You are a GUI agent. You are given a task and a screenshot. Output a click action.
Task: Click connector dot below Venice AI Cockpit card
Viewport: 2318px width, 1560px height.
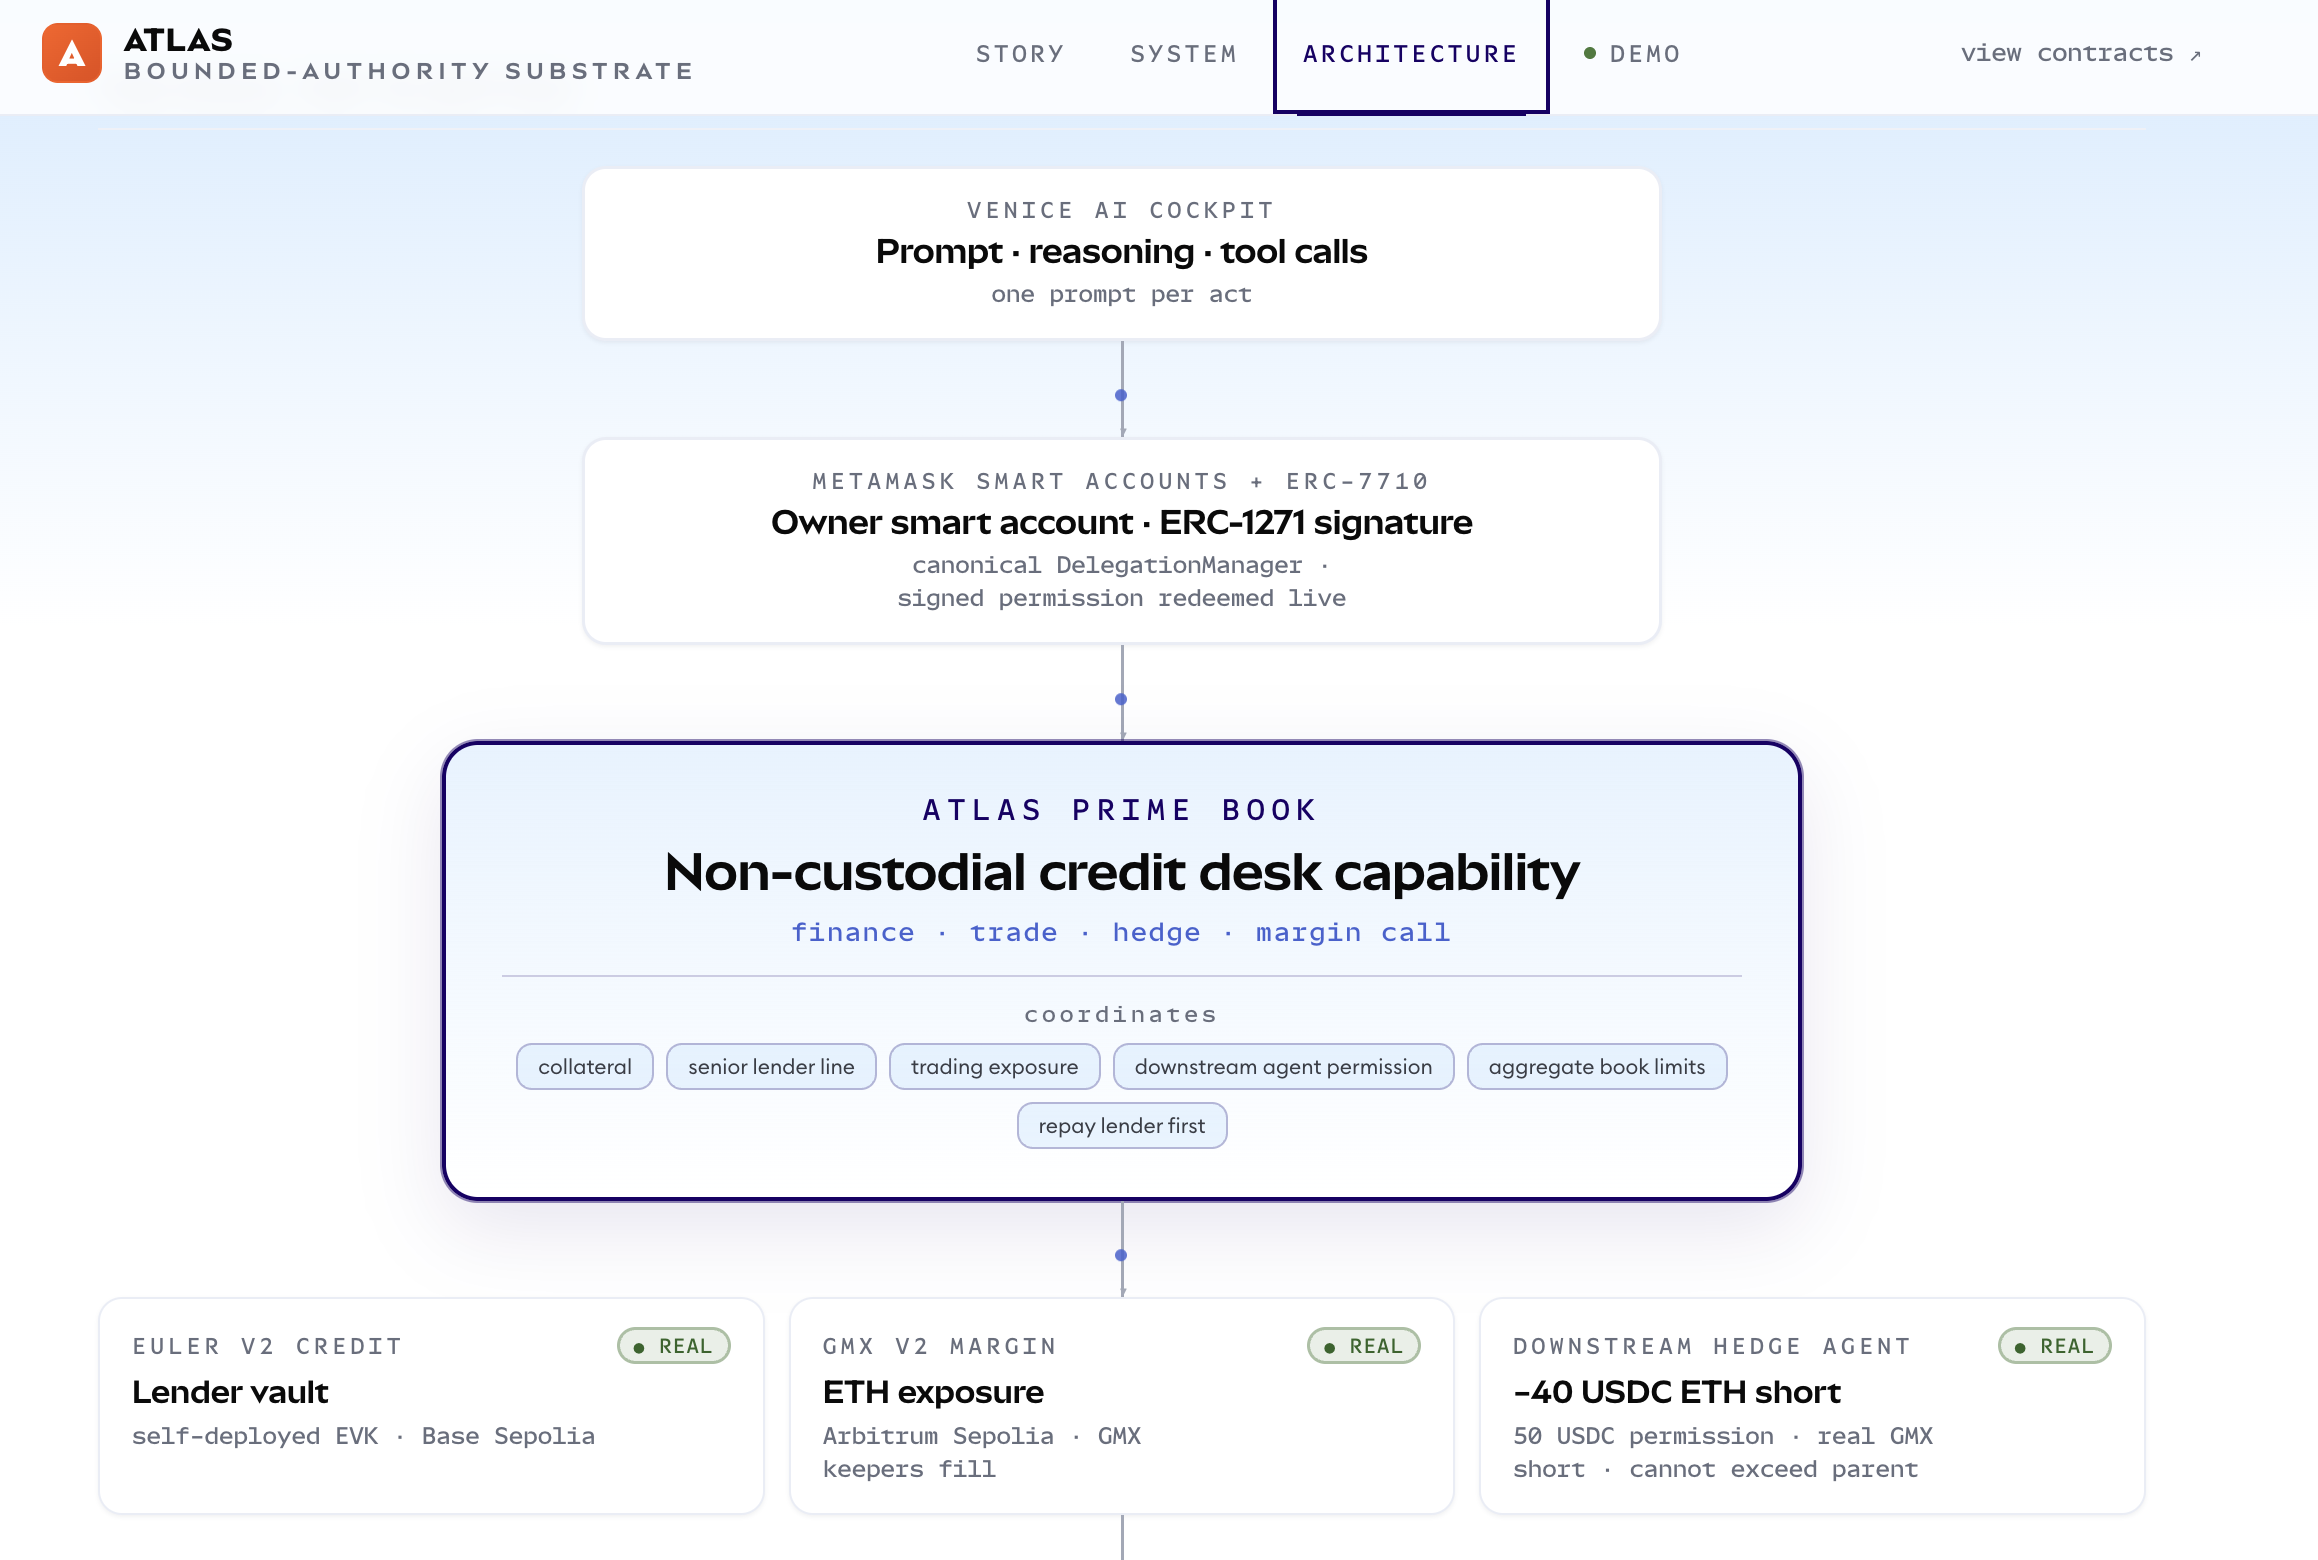(x=1121, y=395)
